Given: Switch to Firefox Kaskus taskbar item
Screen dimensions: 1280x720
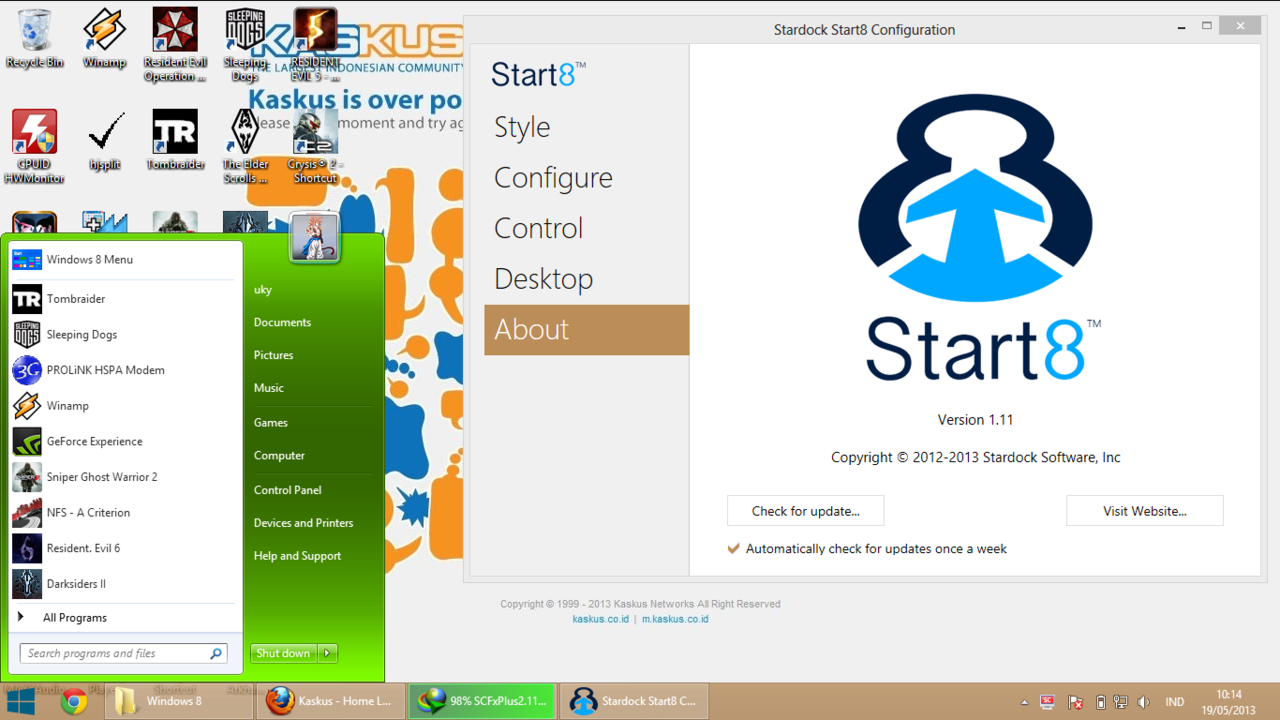Looking at the screenshot, I should pyautogui.click(x=332, y=701).
